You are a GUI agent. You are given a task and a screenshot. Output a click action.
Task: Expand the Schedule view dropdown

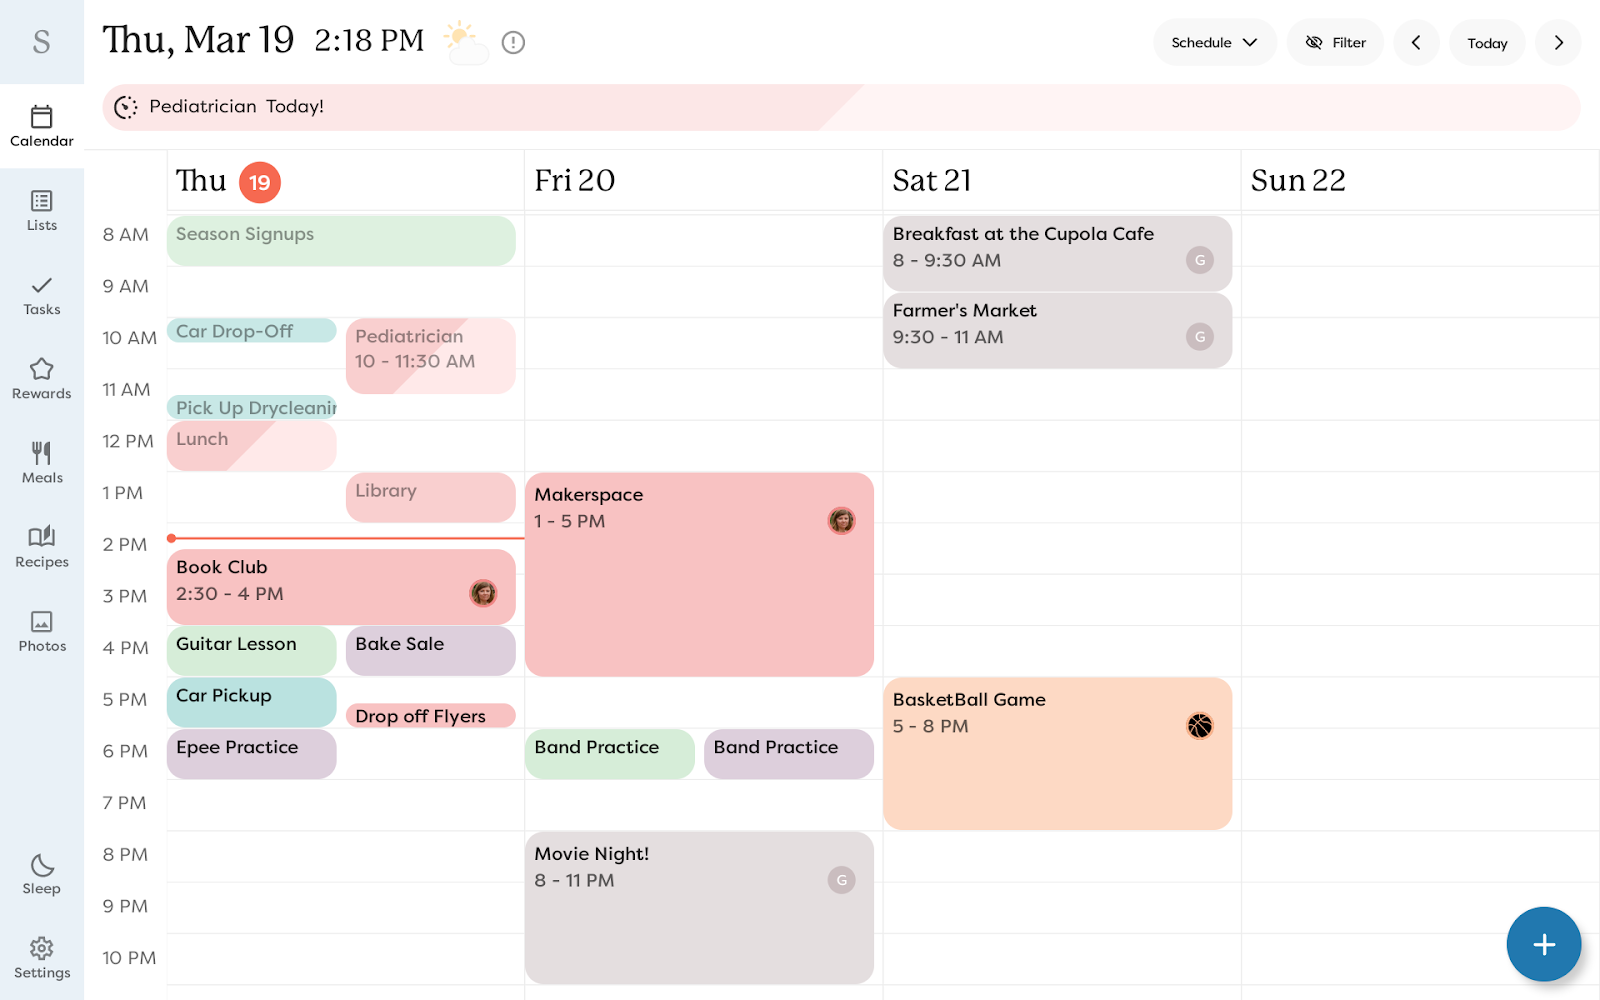tap(1214, 42)
